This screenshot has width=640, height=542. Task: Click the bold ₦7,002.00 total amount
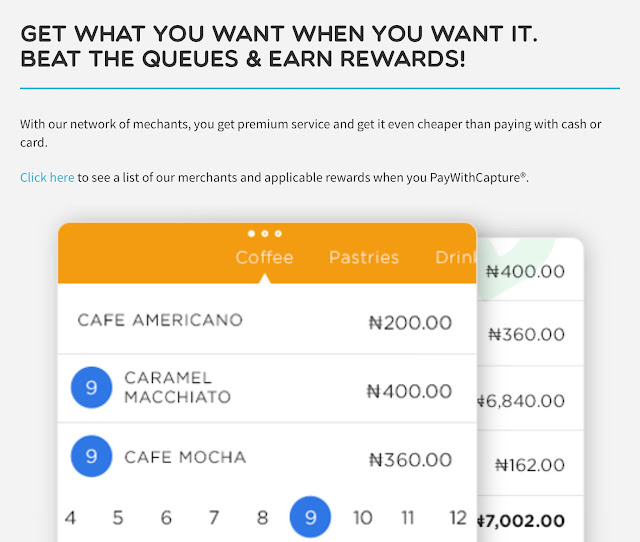click(521, 521)
